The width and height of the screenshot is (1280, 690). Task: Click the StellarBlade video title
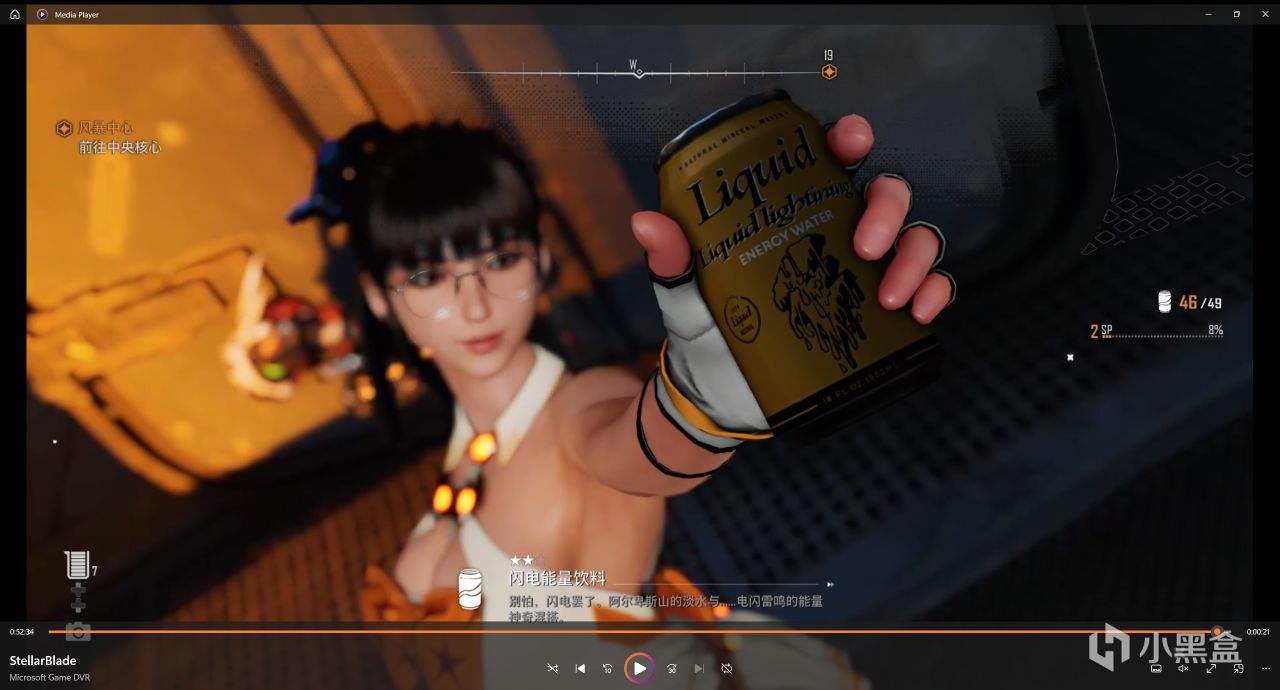pos(43,660)
